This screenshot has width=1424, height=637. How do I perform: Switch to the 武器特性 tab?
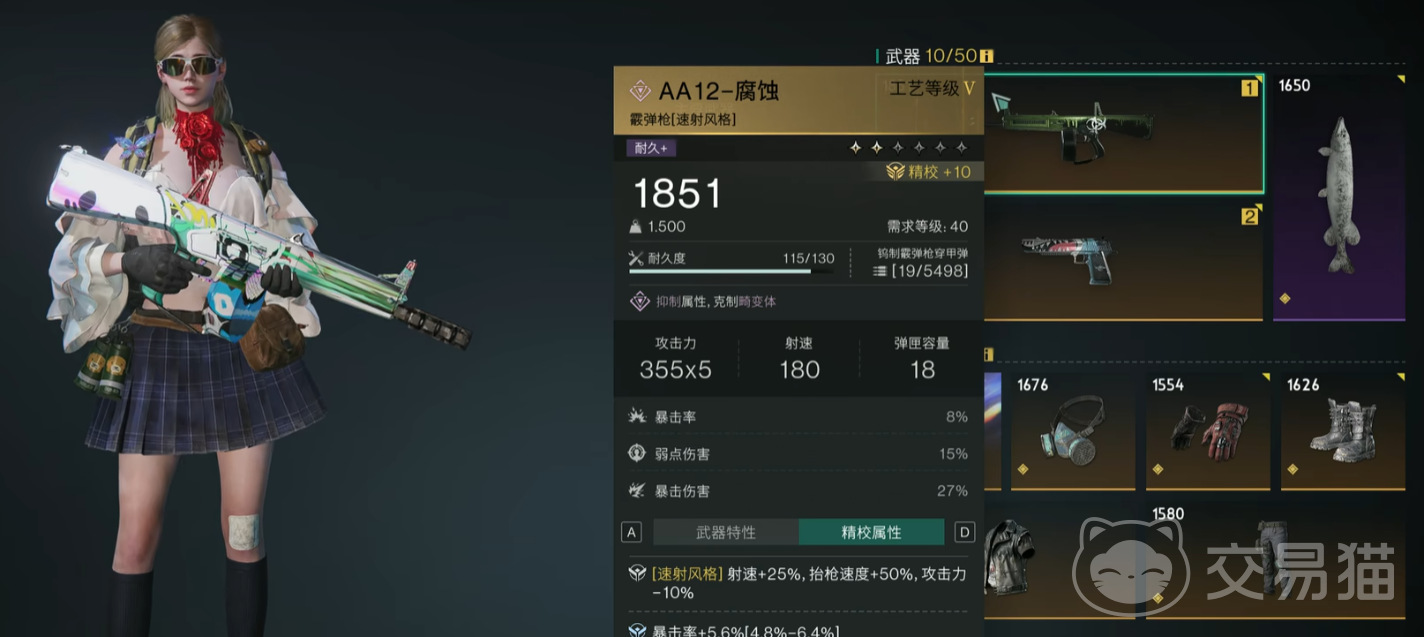726,532
